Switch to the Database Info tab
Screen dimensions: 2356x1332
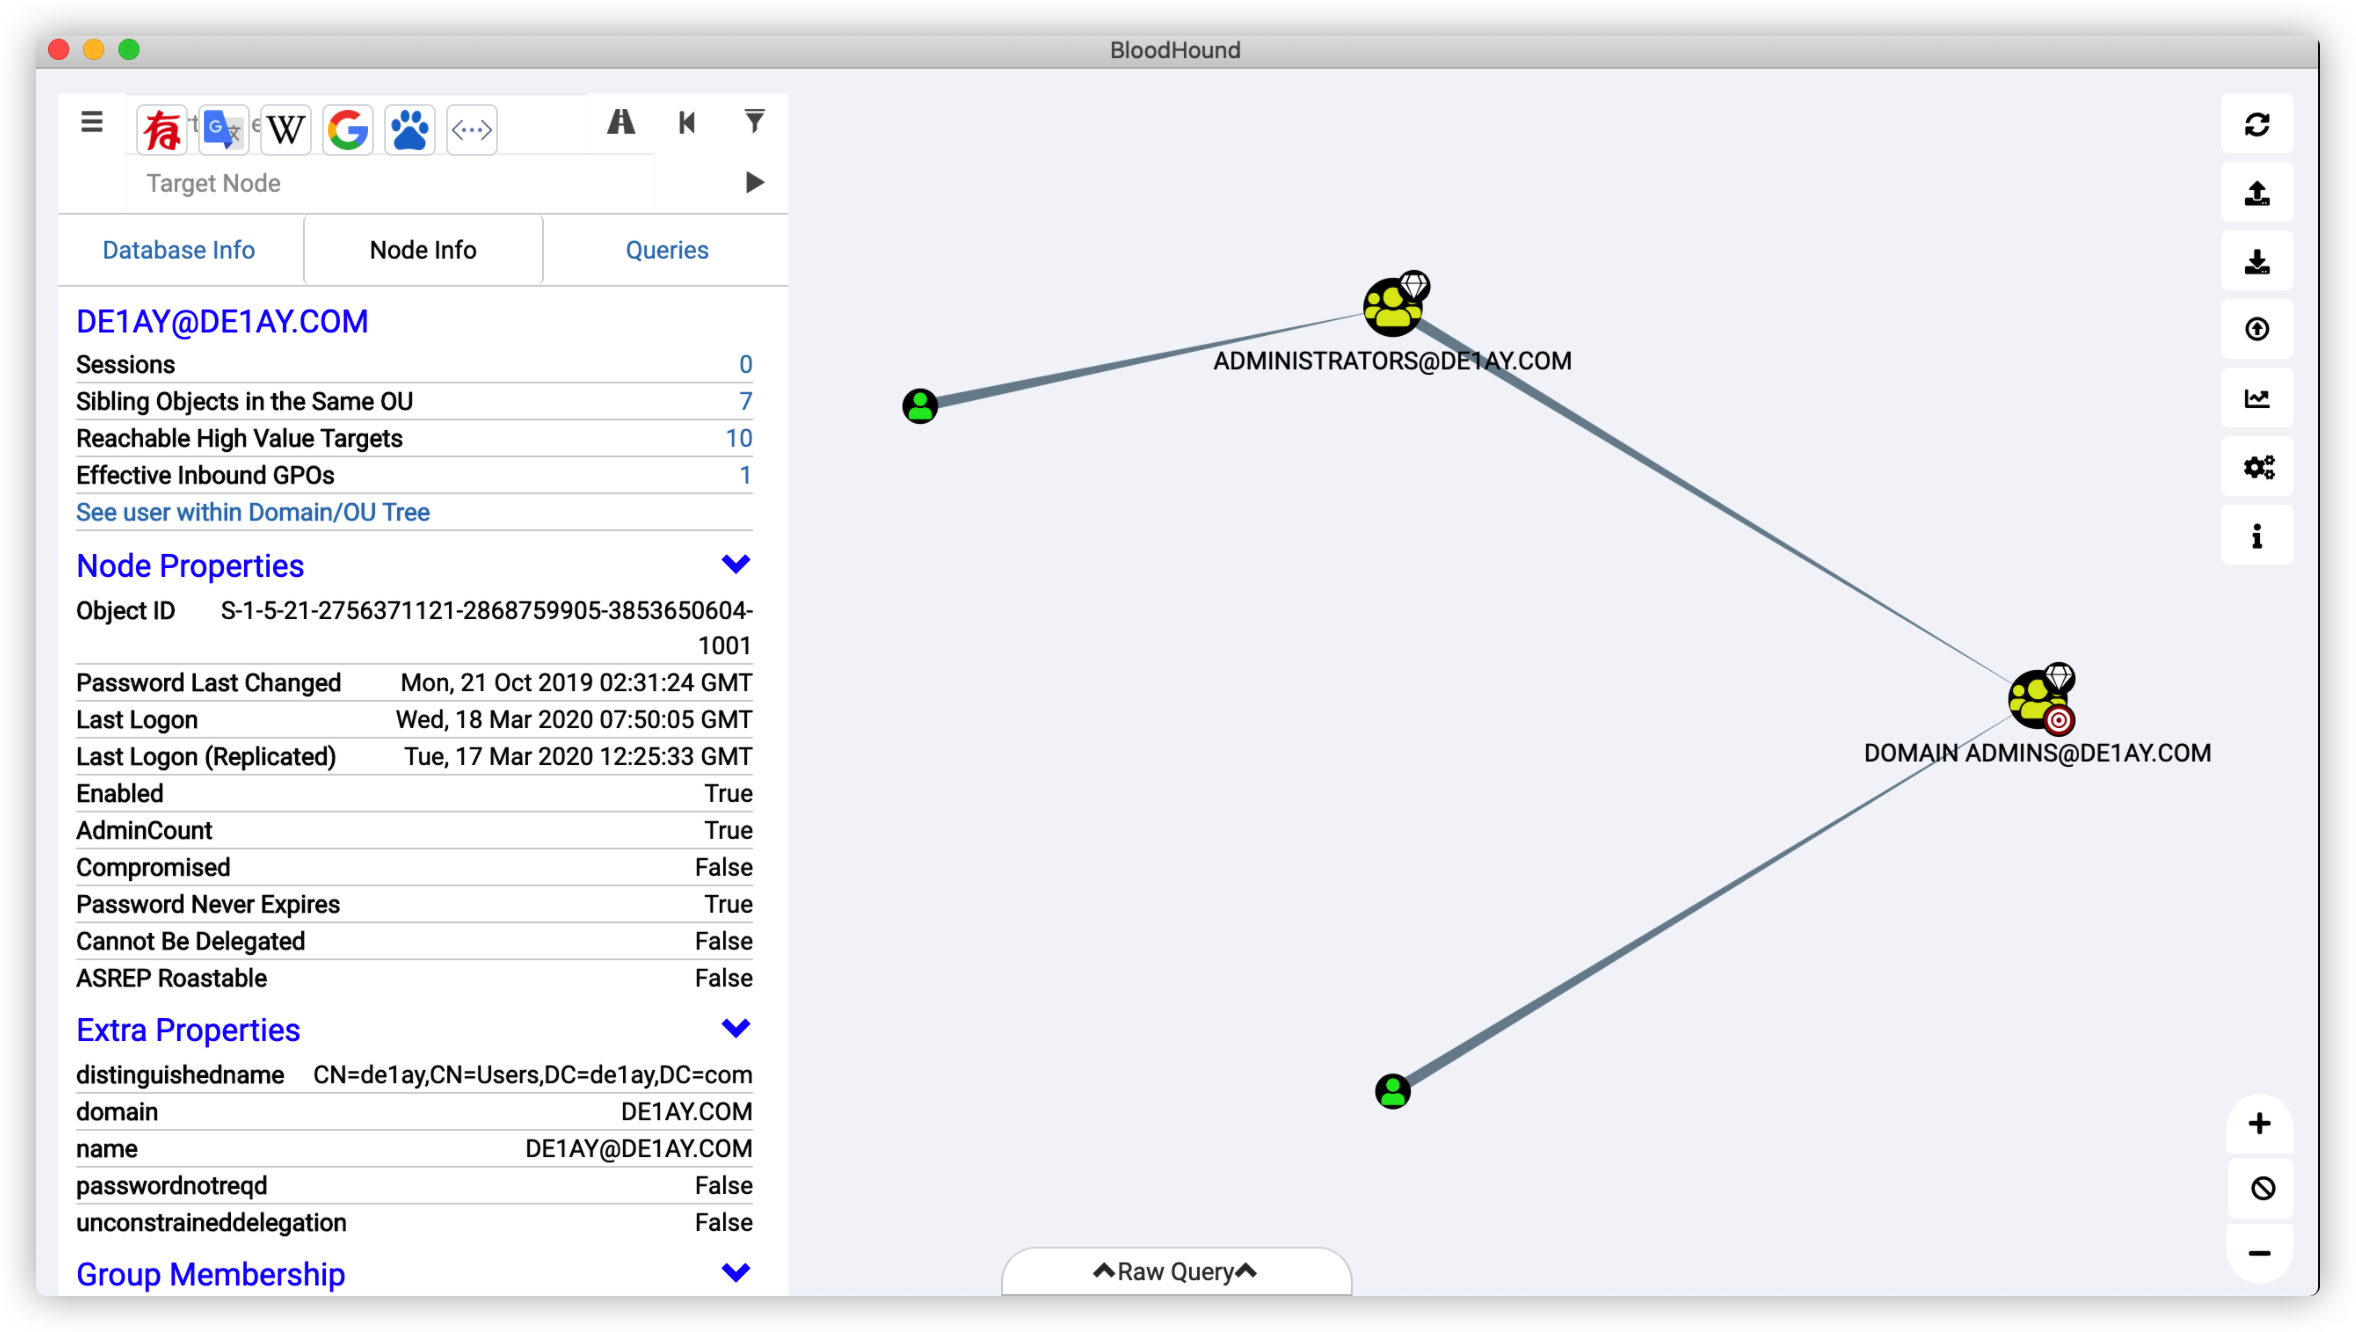click(x=179, y=250)
